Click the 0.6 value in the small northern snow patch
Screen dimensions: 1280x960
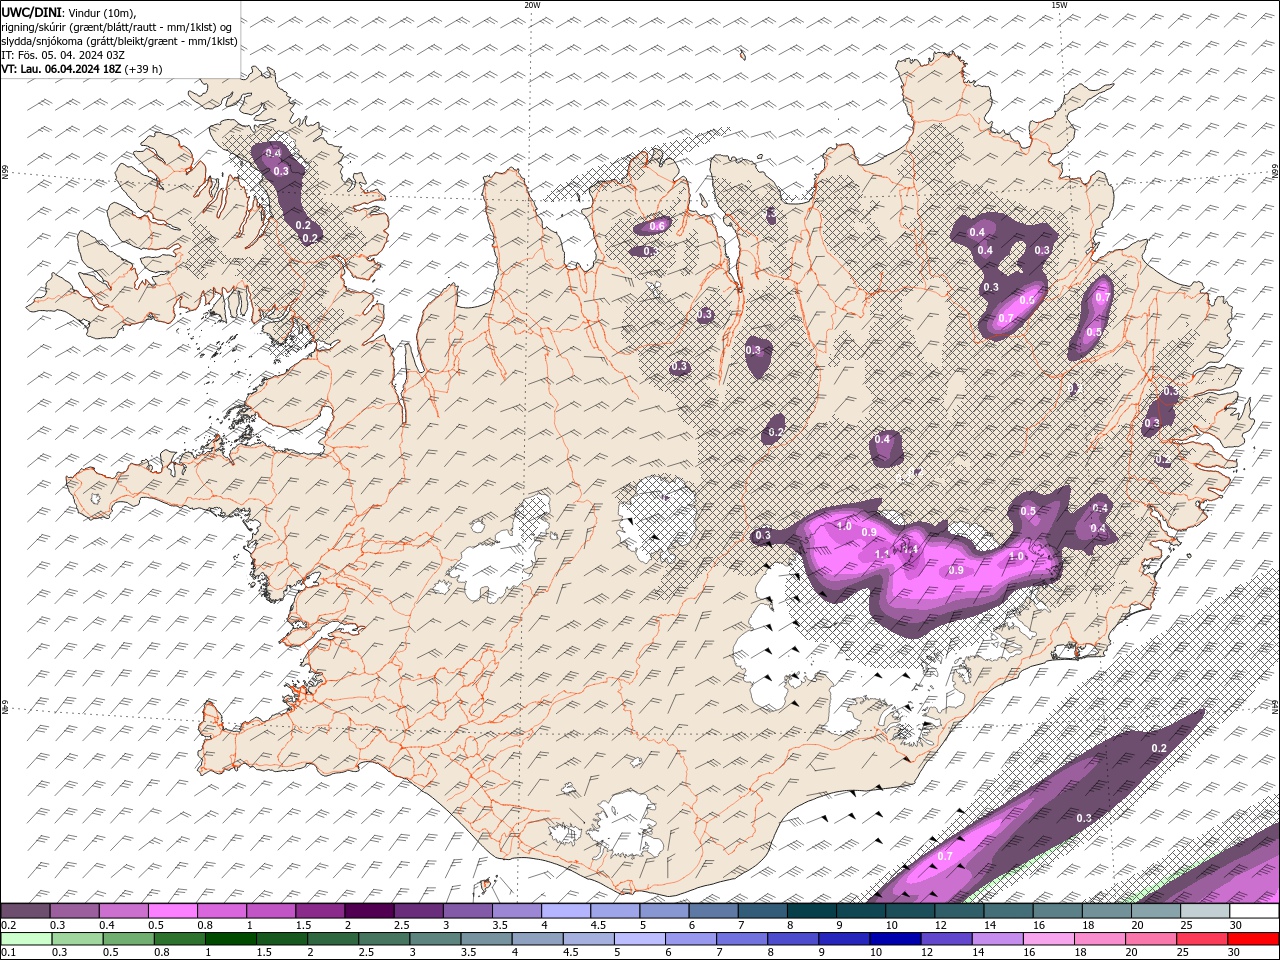coord(657,226)
